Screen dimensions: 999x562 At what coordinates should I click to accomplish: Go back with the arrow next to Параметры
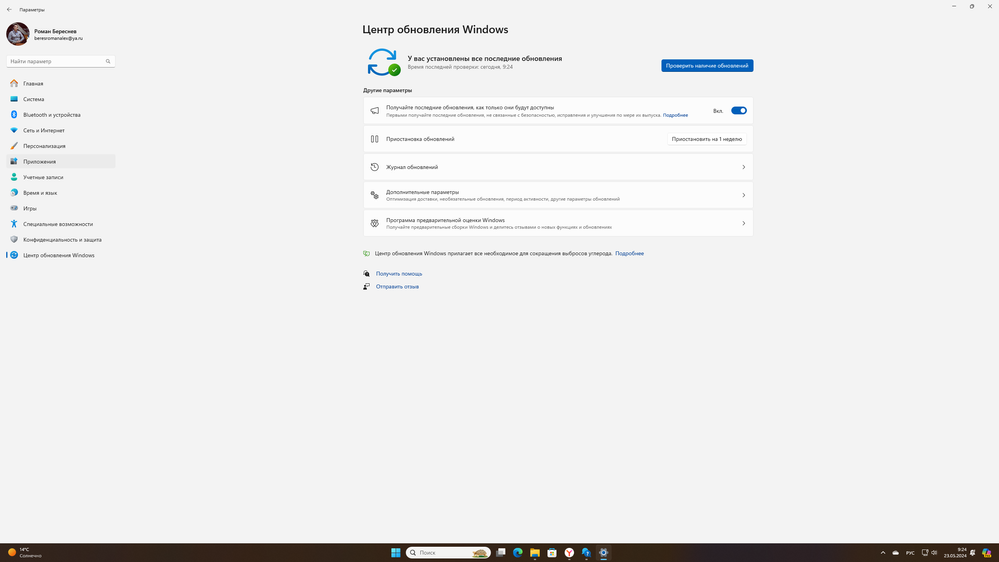tap(9, 10)
